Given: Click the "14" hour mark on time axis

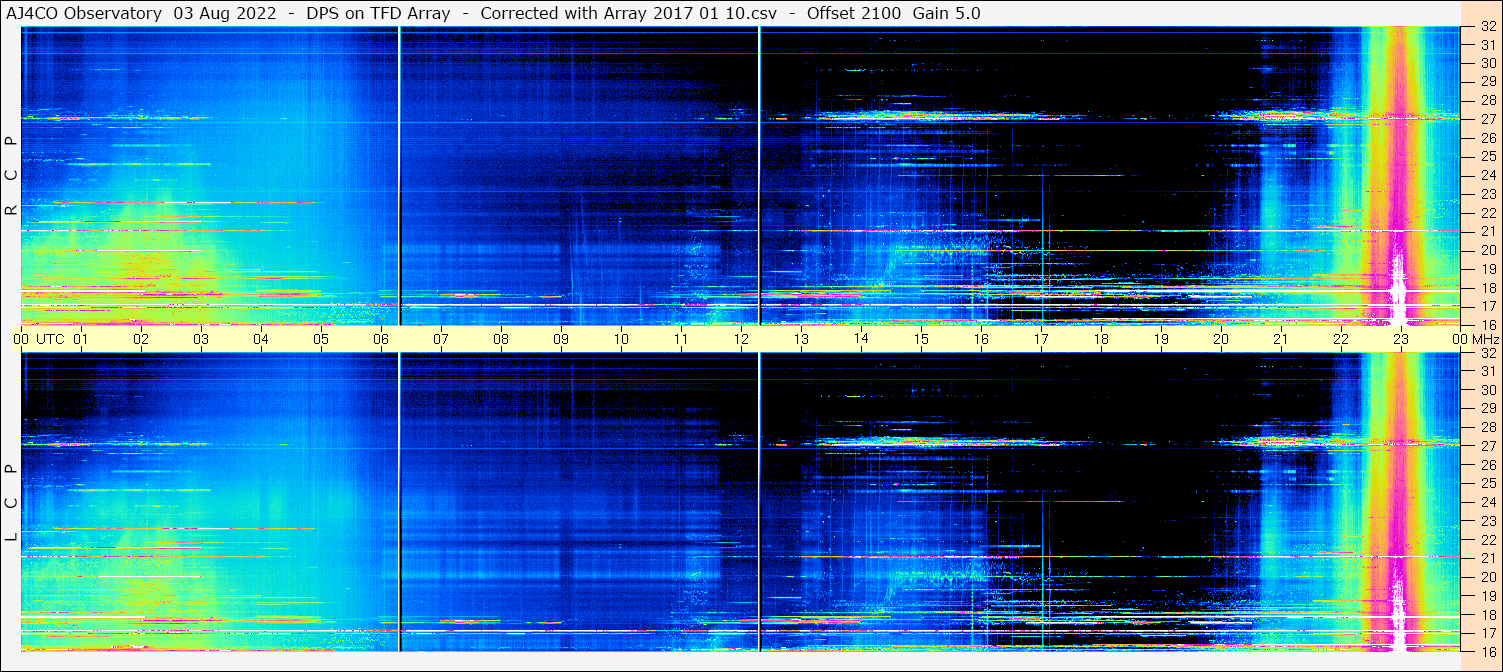Looking at the screenshot, I should click(x=861, y=339).
